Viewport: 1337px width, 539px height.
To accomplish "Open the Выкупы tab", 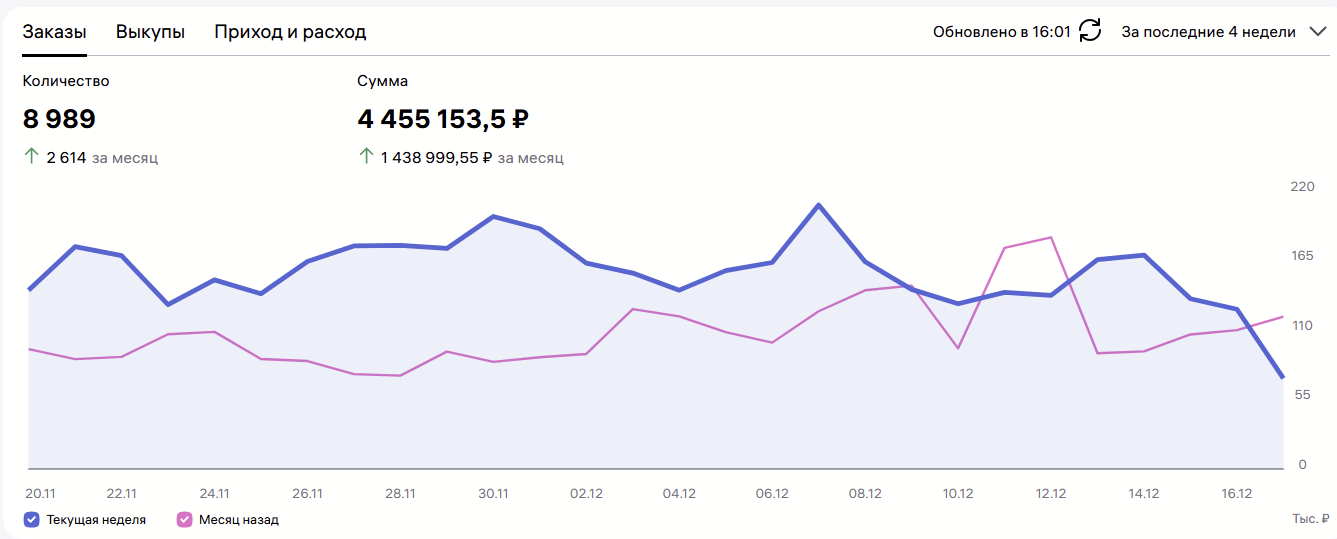I will (150, 32).
